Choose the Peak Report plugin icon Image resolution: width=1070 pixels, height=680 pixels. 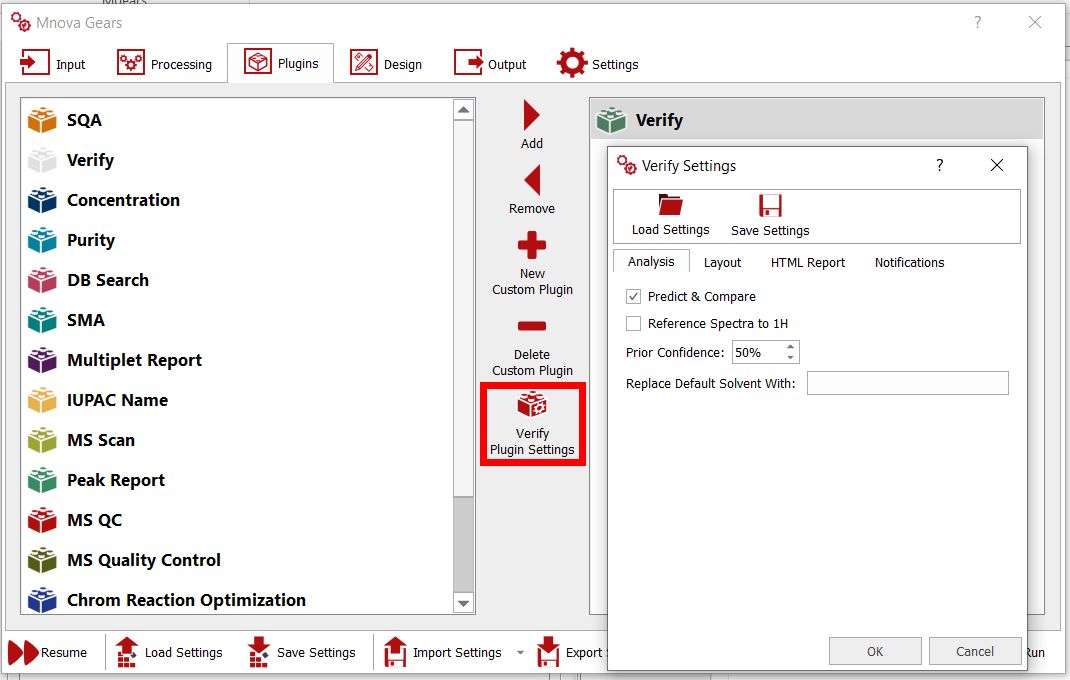coord(42,480)
